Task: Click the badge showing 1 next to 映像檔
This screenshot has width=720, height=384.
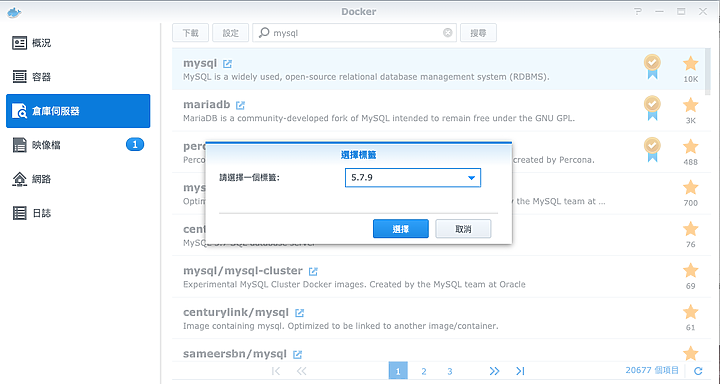Action: [135, 145]
